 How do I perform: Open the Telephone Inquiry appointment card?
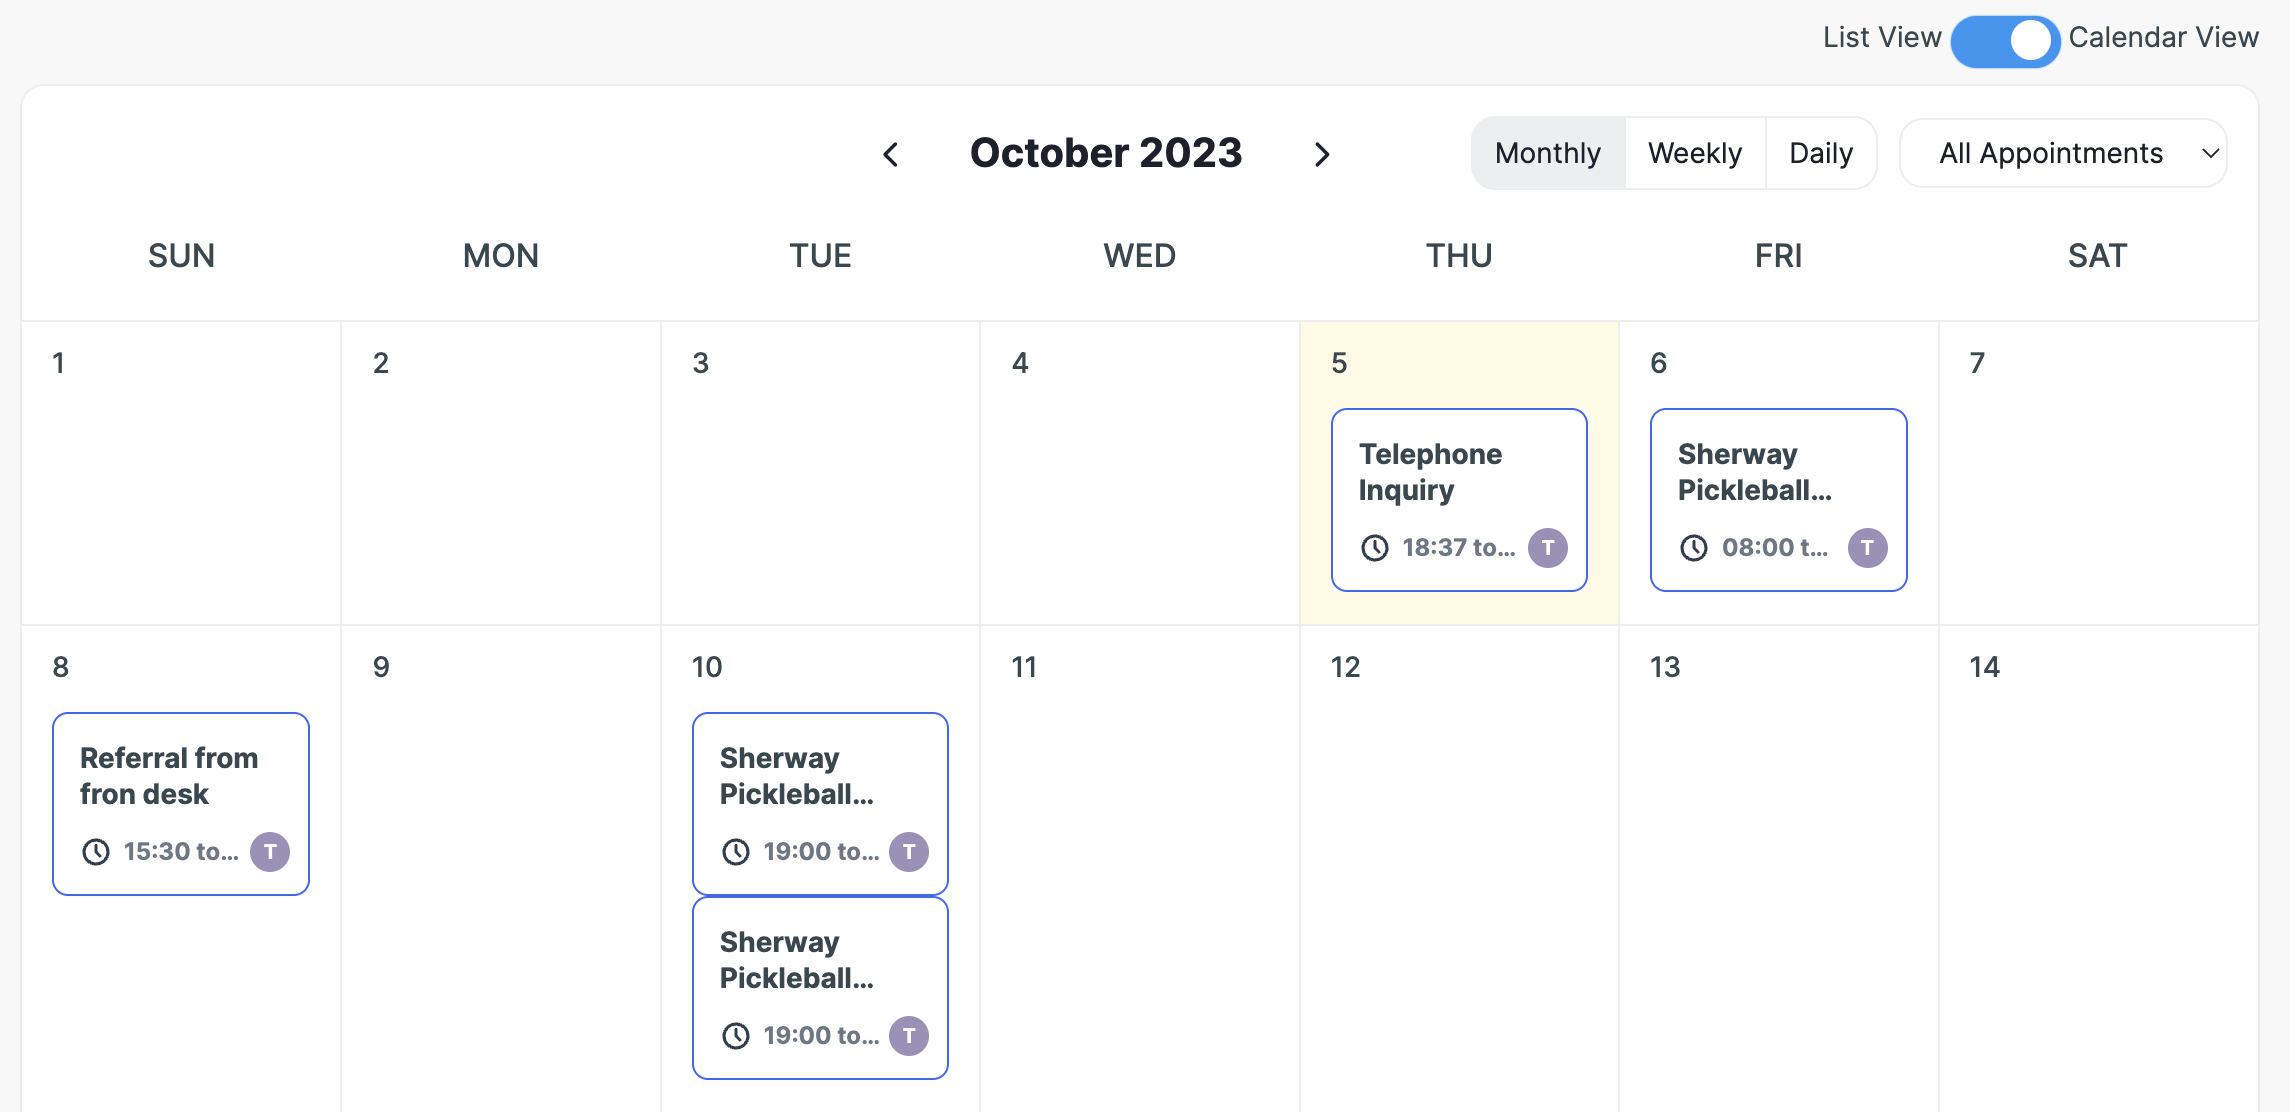tap(1458, 472)
